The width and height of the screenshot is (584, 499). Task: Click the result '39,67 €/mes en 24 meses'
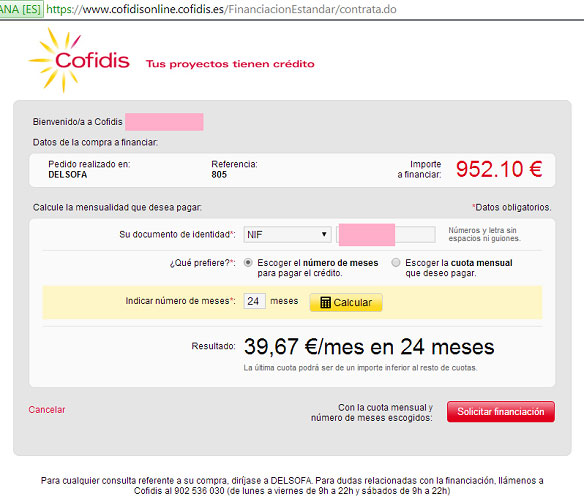(x=369, y=347)
